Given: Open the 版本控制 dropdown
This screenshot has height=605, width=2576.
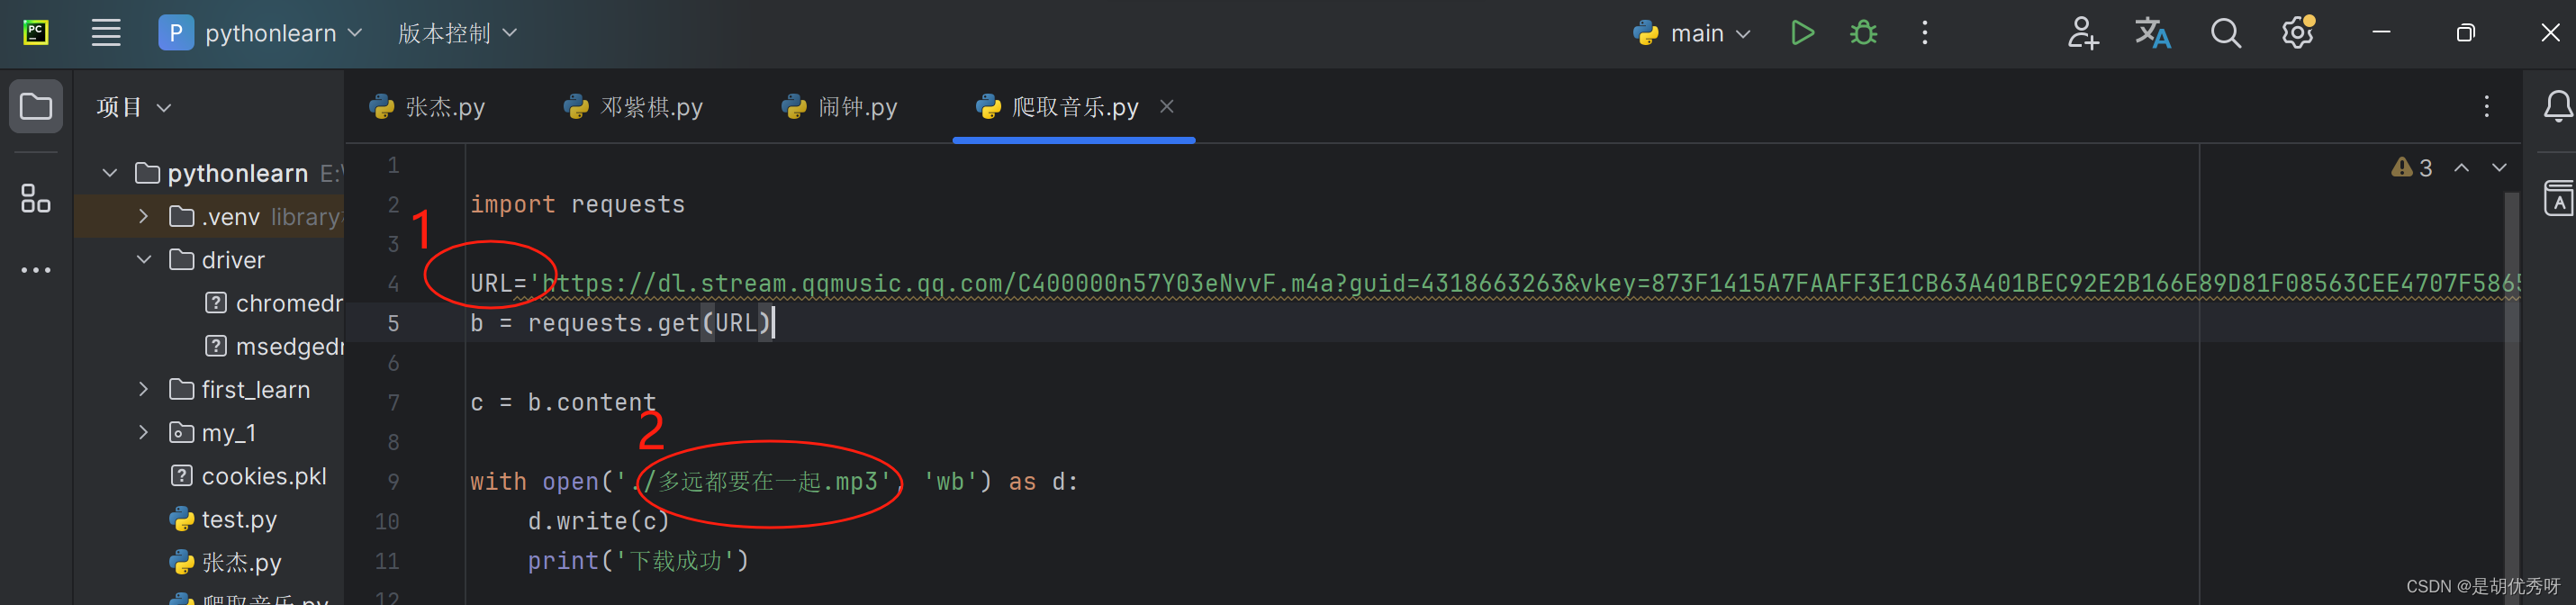Looking at the screenshot, I should click(457, 33).
